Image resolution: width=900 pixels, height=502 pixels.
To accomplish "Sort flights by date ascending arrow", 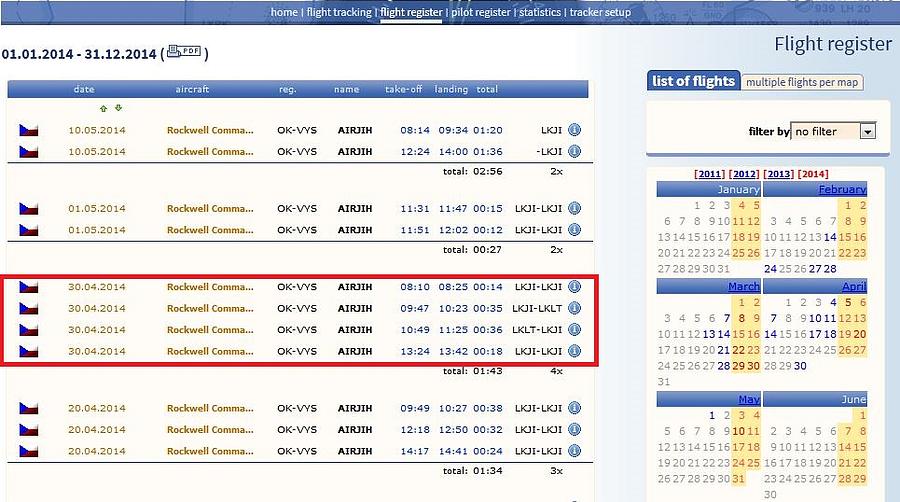I will (x=102, y=108).
